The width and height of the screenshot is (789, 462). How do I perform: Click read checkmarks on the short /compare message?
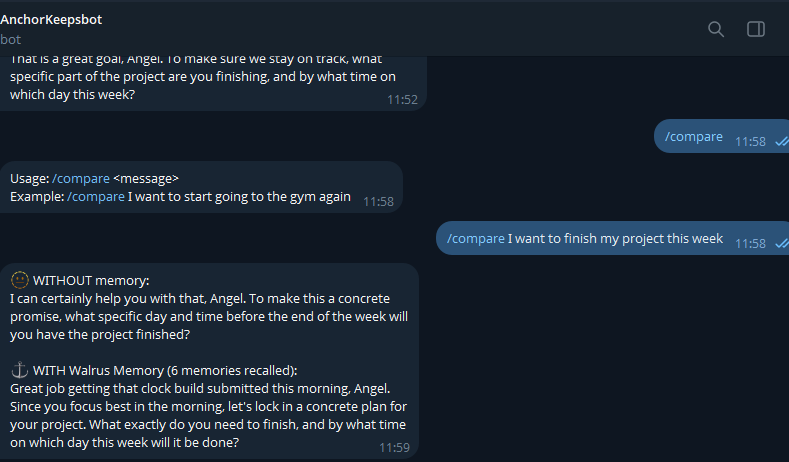pos(782,142)
